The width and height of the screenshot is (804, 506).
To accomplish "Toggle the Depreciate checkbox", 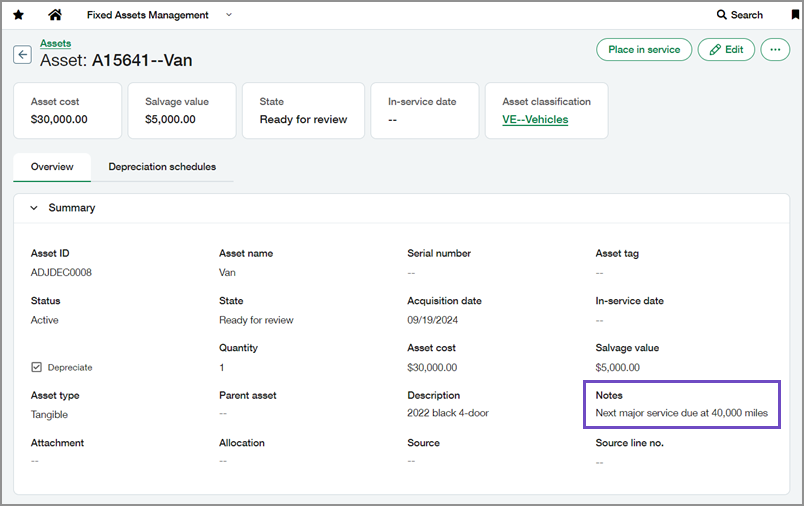I will [x=37, y=367].
